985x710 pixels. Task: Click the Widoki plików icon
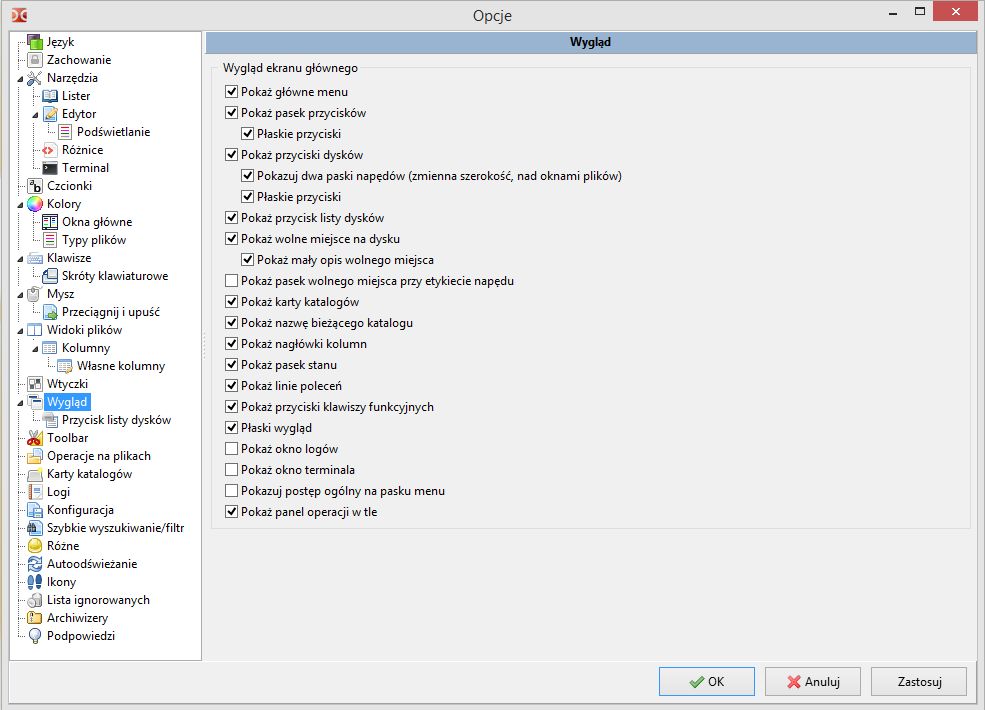coord(35,330)
